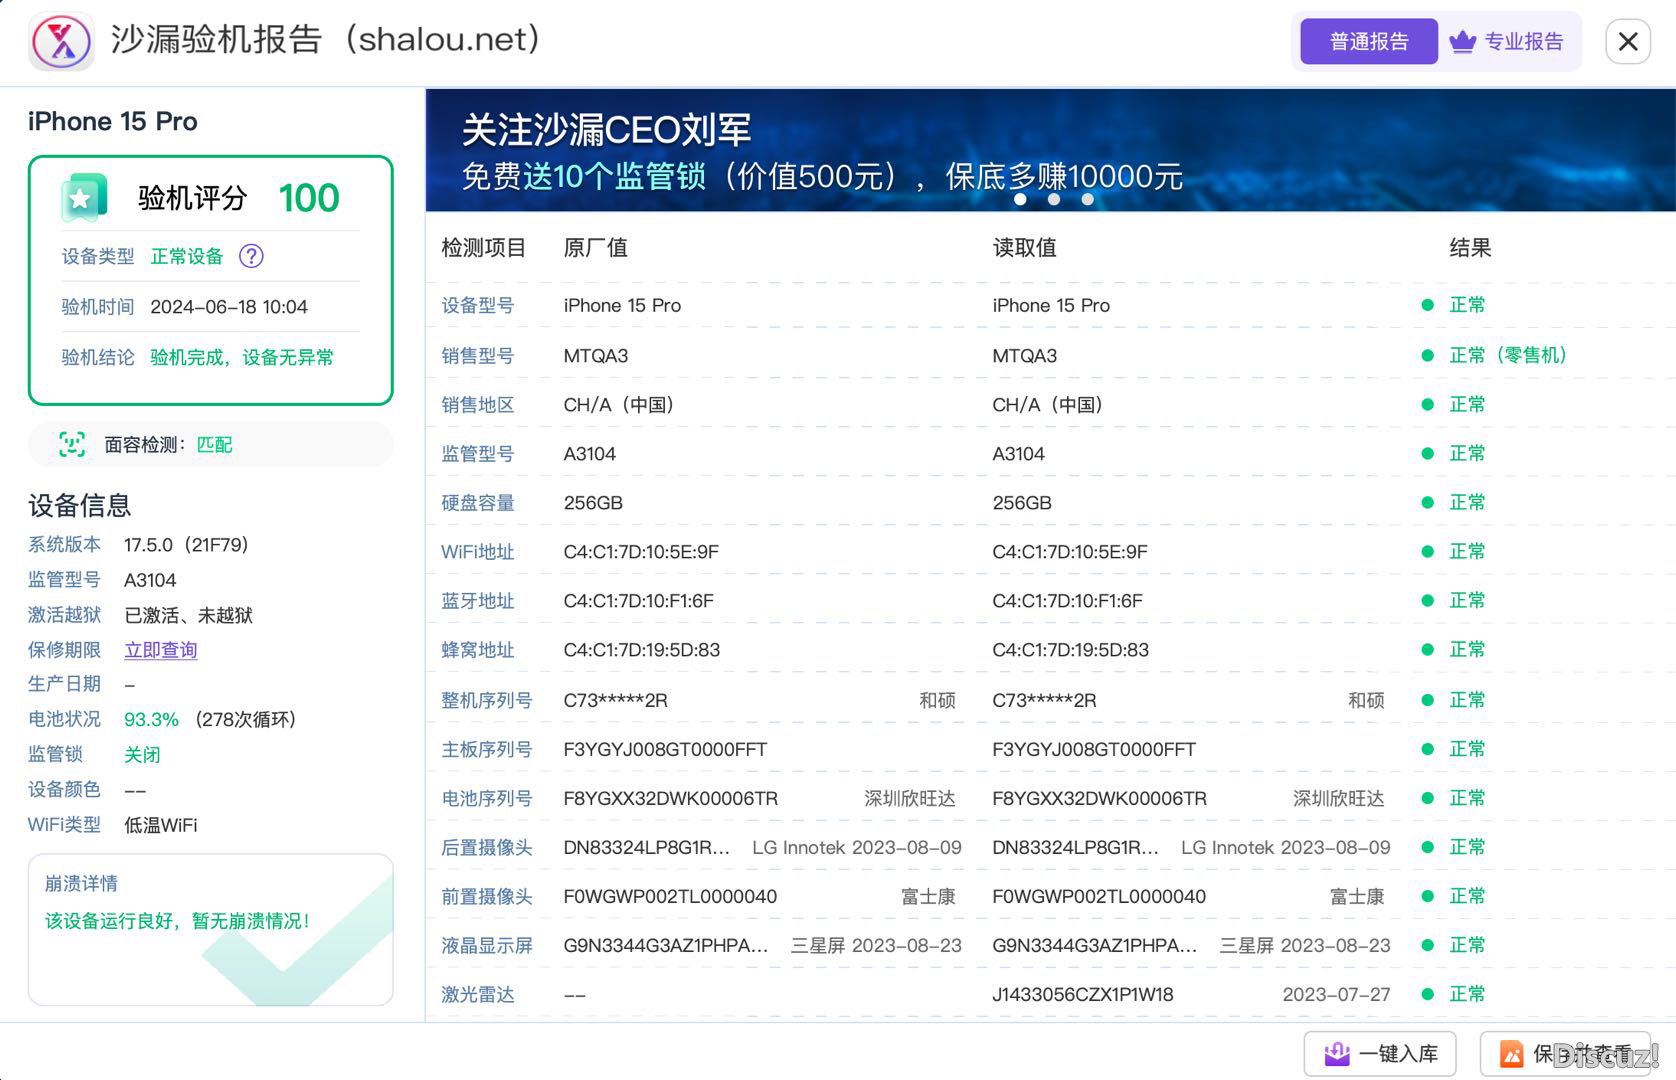
Task: Click the 读取值 column header
Action: tap(1025, 248)
